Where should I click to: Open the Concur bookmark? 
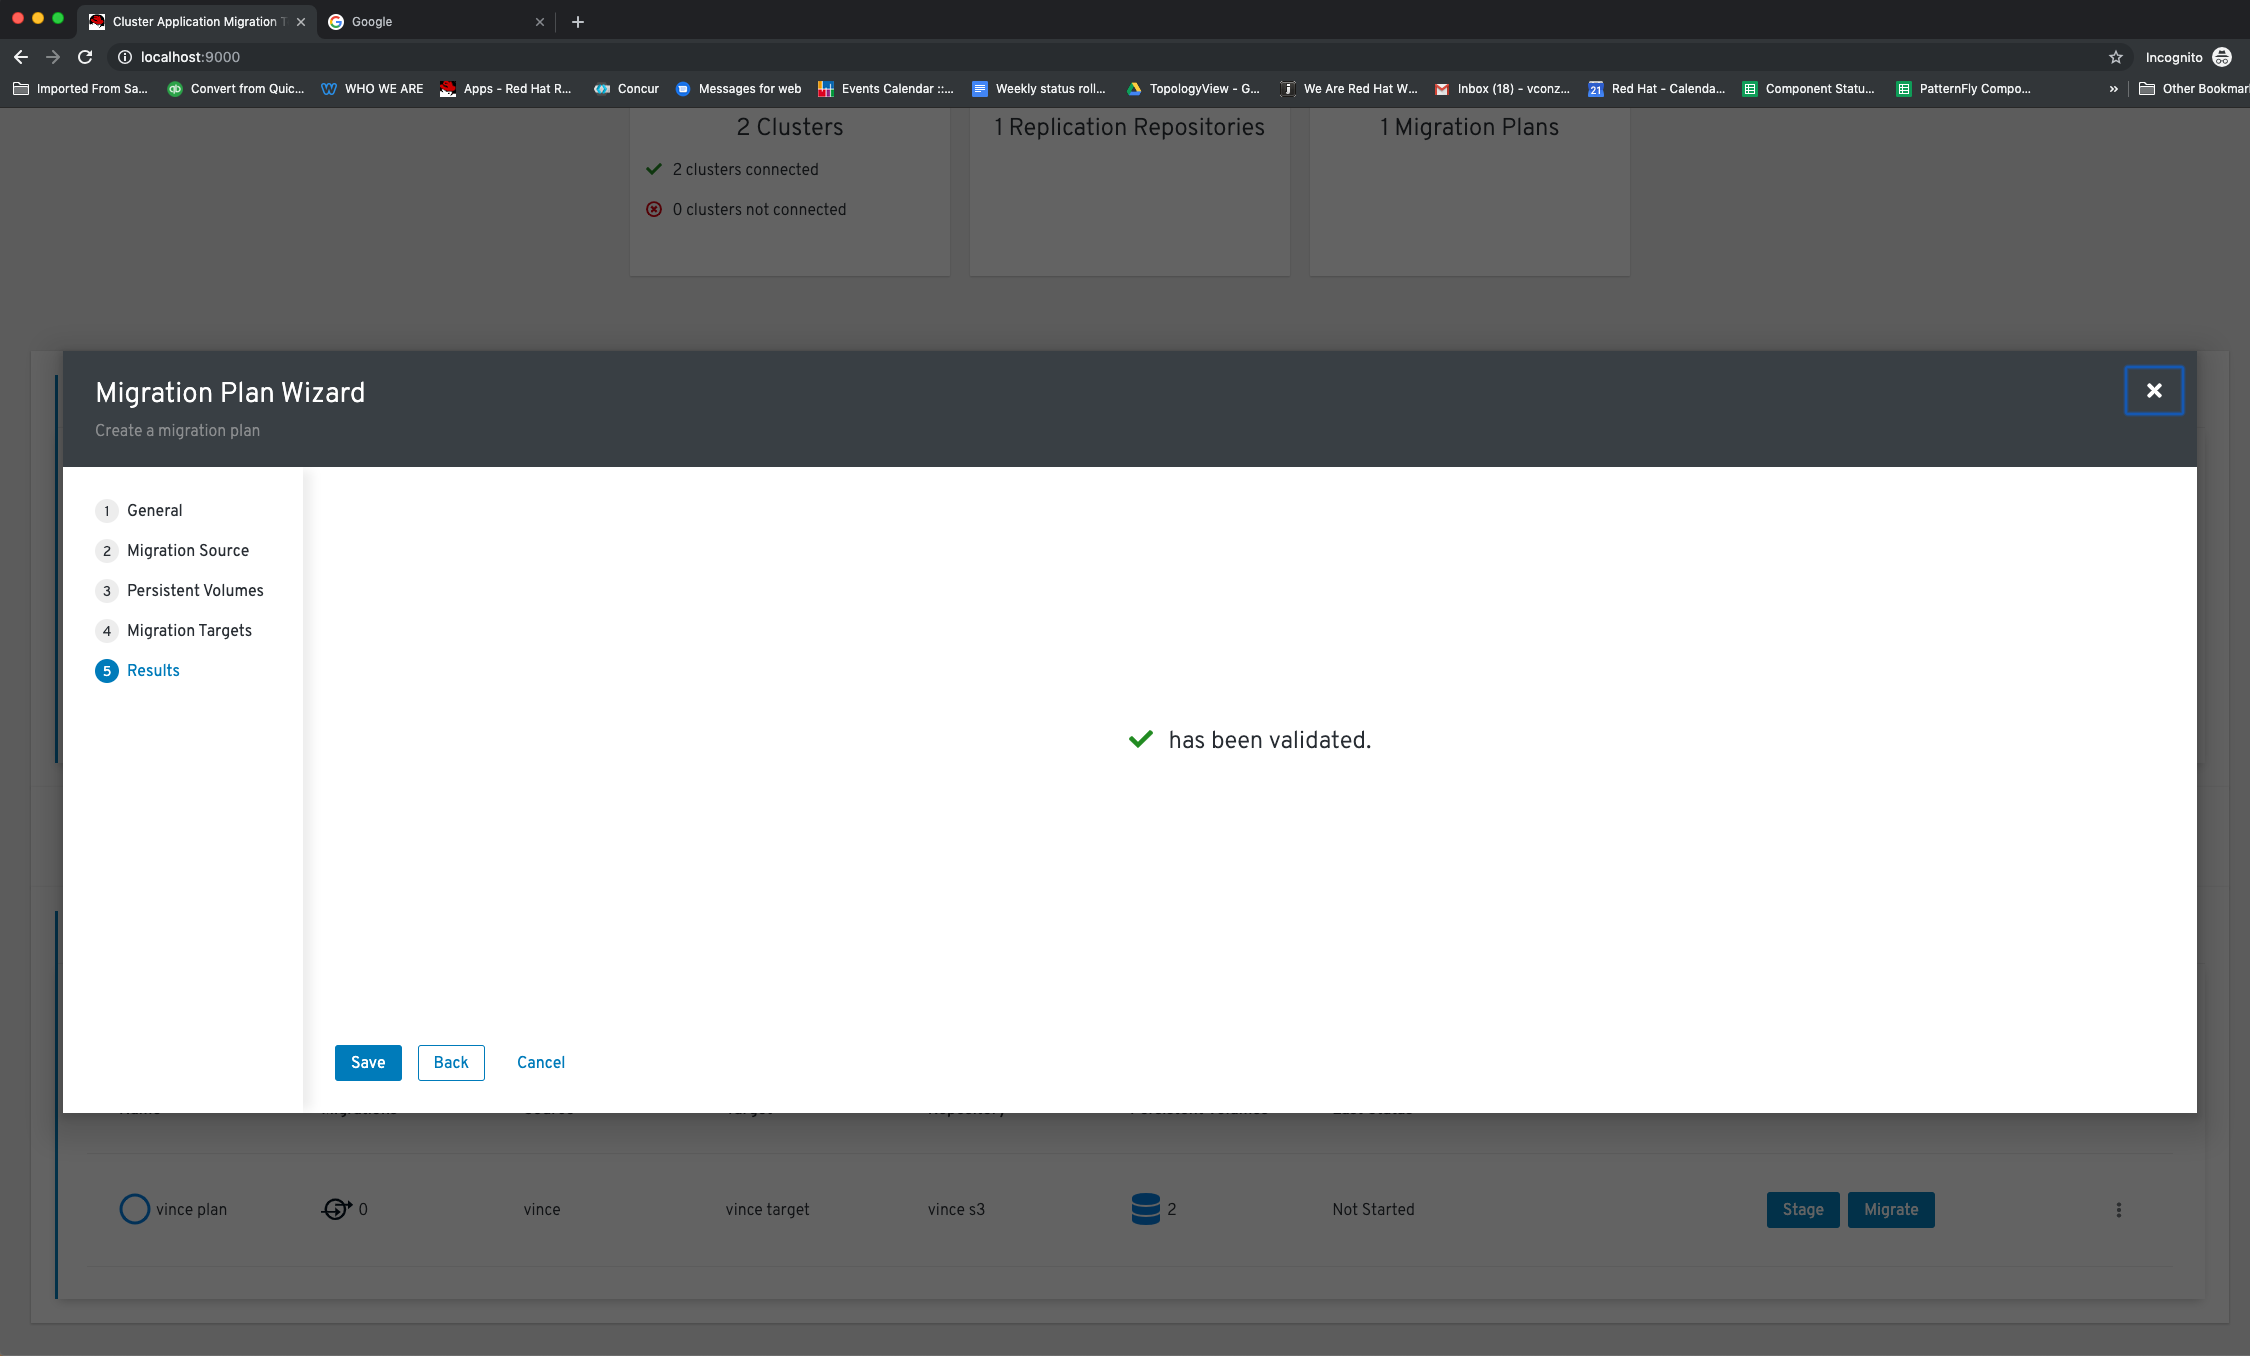[626, 89]
